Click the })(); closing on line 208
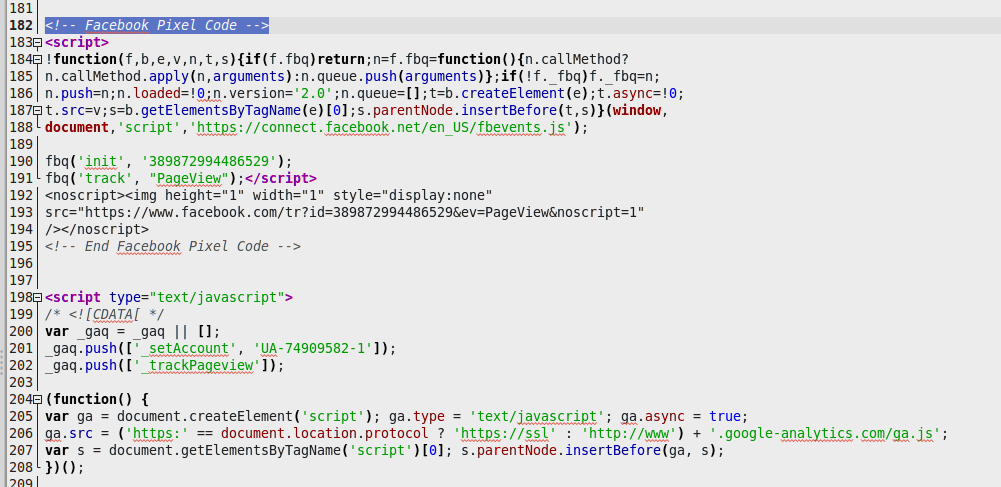This screenshot has height=487, width=1001. [x=64, y=468]
